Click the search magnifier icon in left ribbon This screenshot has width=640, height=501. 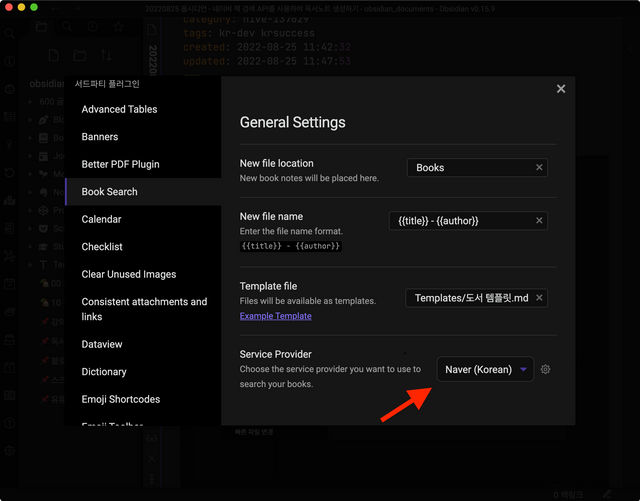pos(9,33)
